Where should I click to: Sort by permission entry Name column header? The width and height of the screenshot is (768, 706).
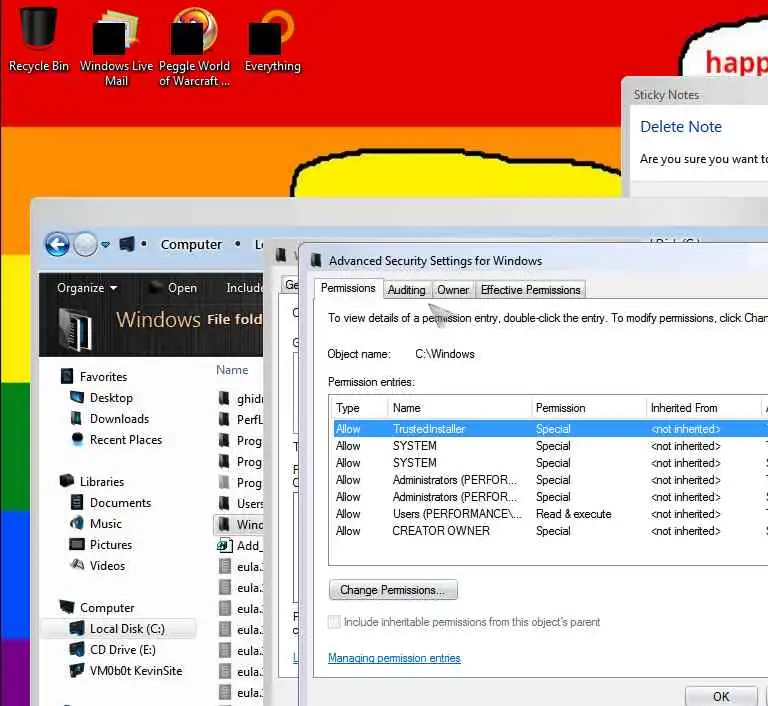[x=459, y=408]
